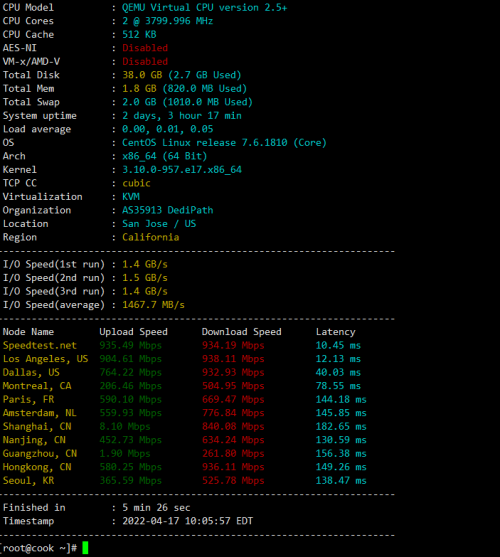Screen dimensions: 500x557
Task: Click Los Angeles download 938.11 Mbps
Action: 233,358
